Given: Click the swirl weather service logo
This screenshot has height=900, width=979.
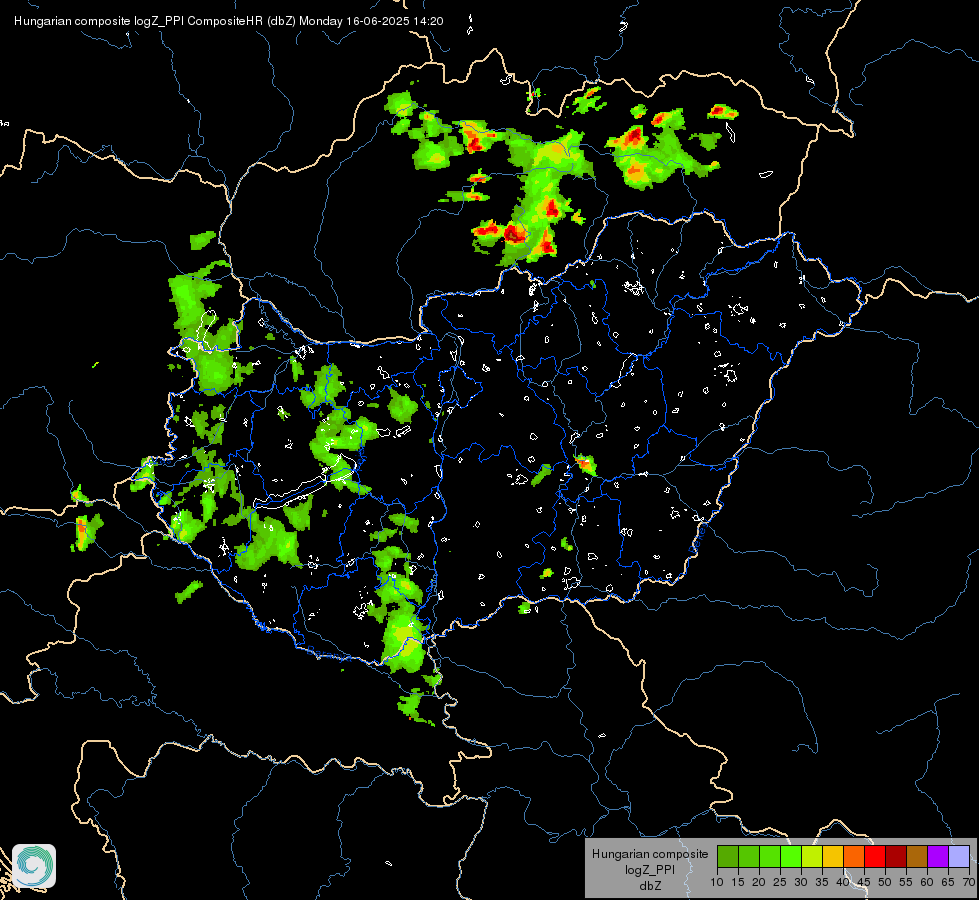Looking at the screenshot, I should [x=34, y=866].
